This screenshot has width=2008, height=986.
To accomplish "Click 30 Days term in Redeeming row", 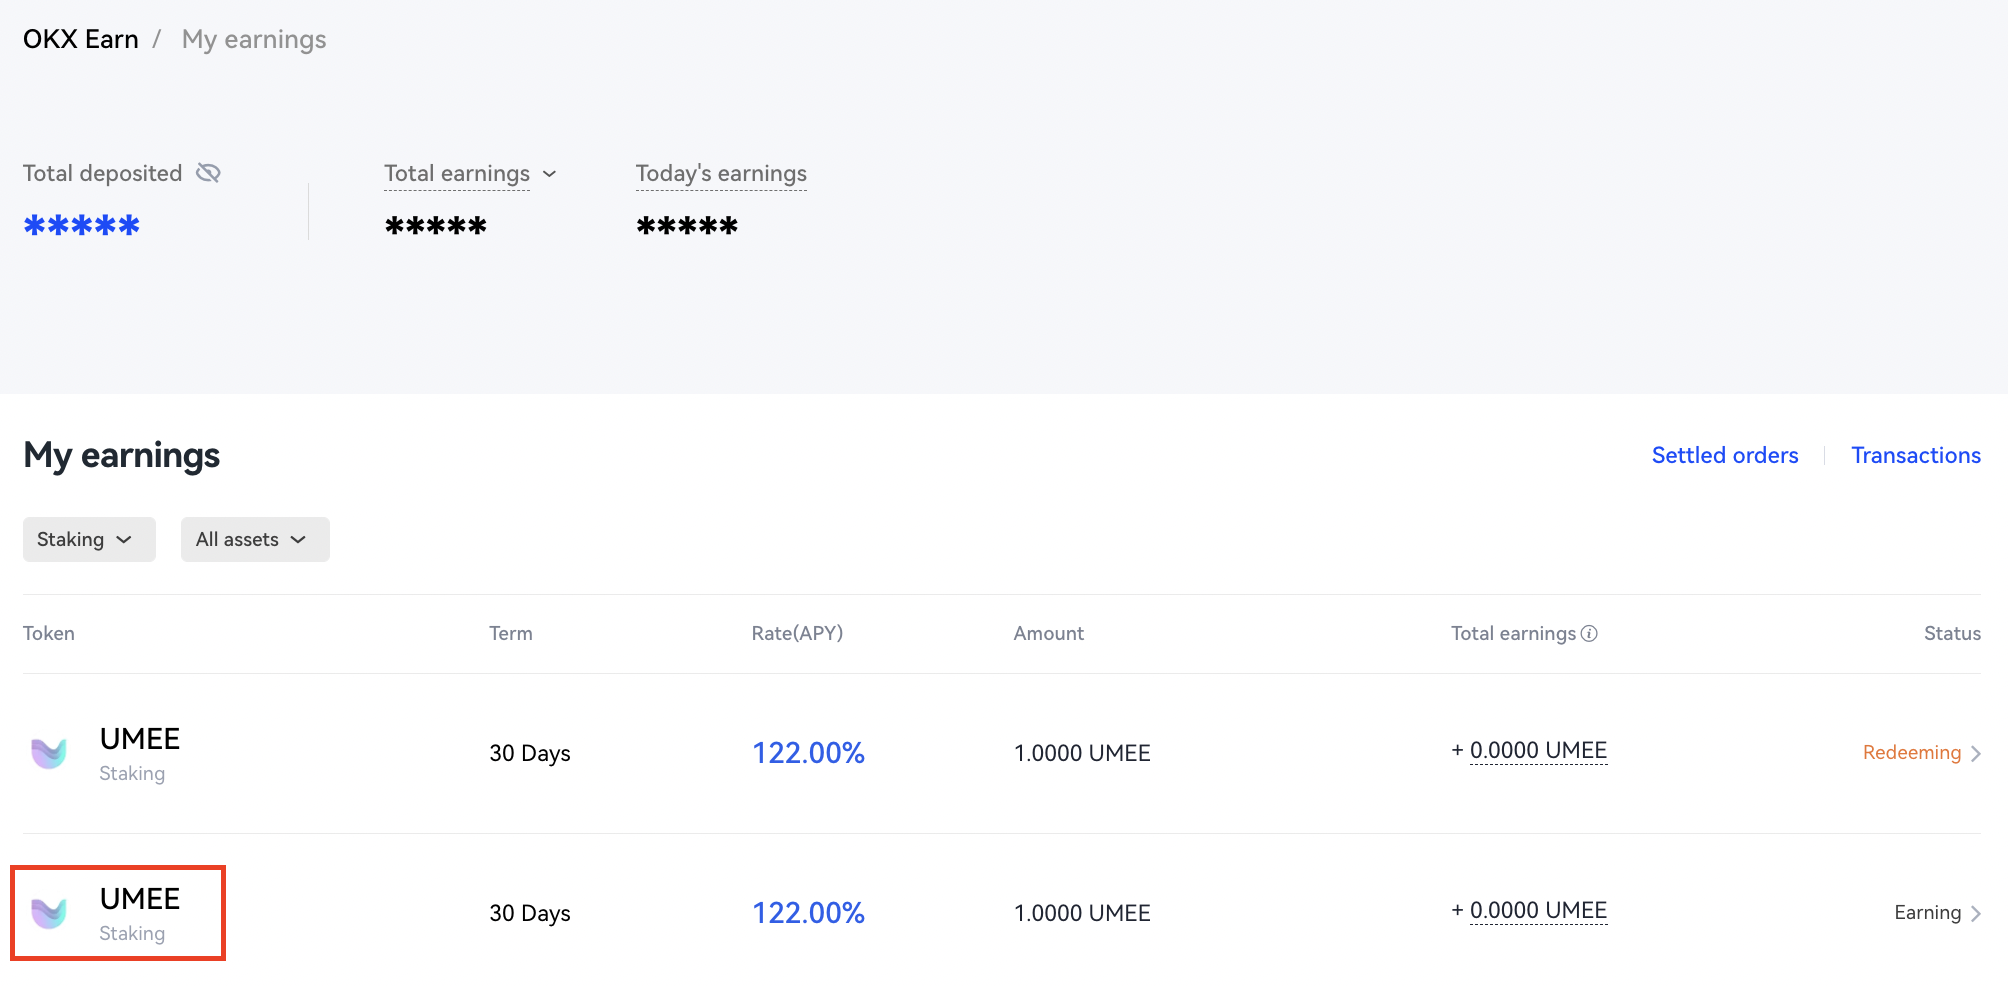I will point(530,753).
